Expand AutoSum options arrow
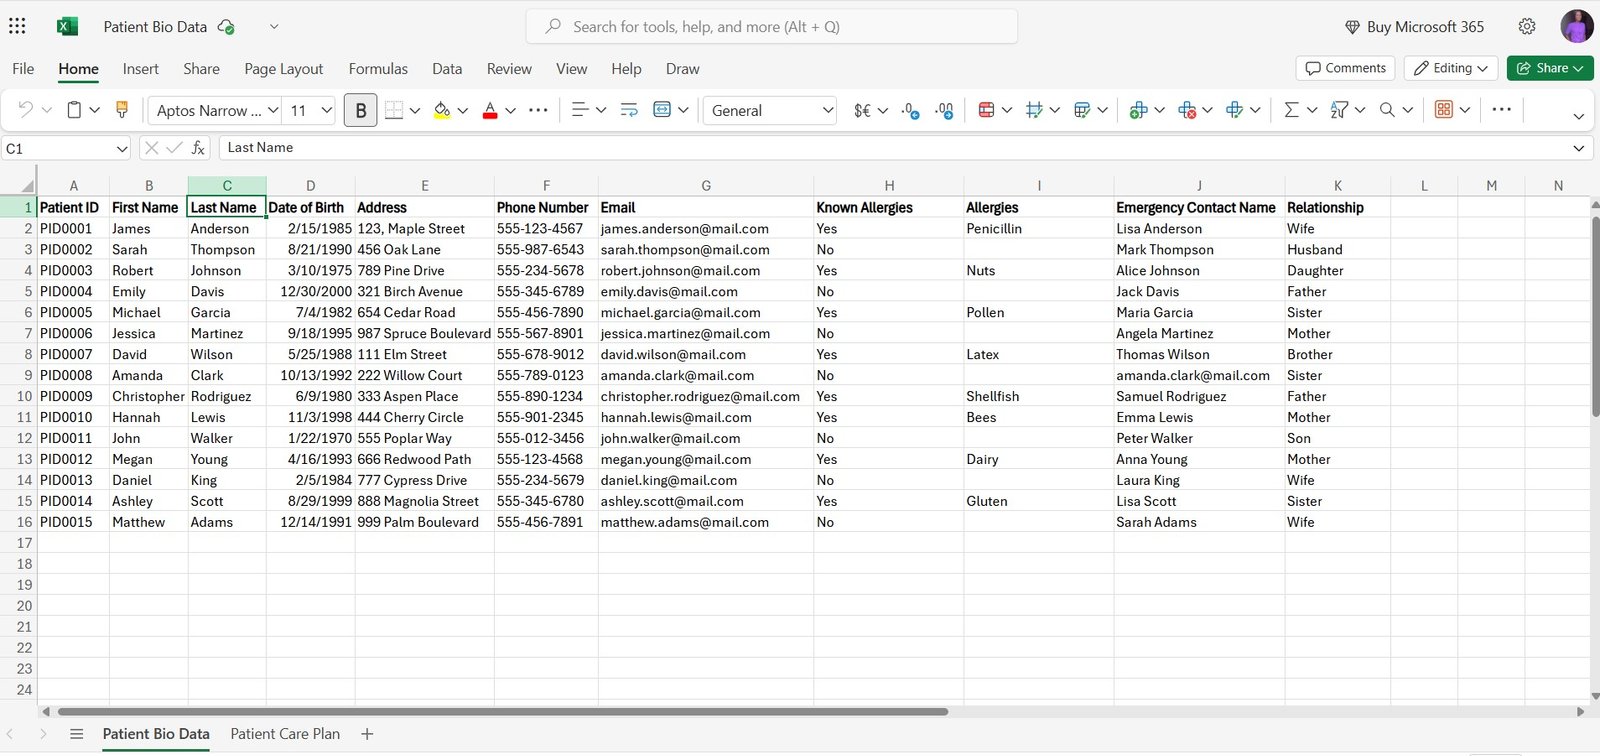Viewport: 1600px width, 756px height. pos(1312,110)
